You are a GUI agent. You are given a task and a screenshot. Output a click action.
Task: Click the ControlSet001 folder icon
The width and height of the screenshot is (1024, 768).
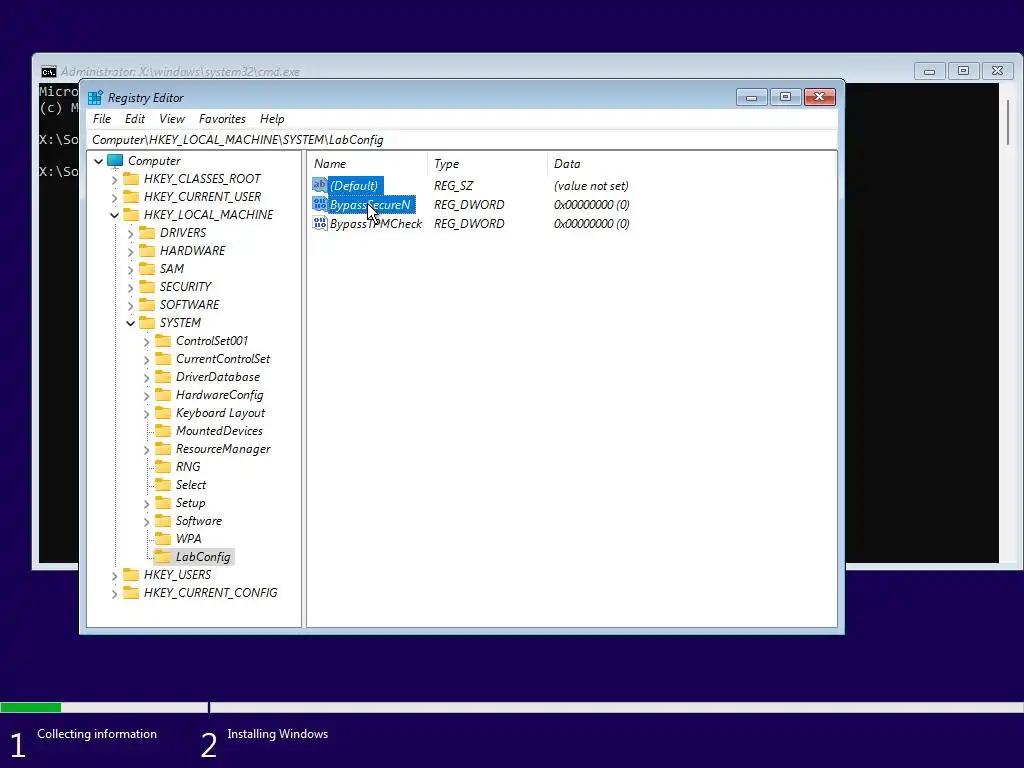pos(163,341)
